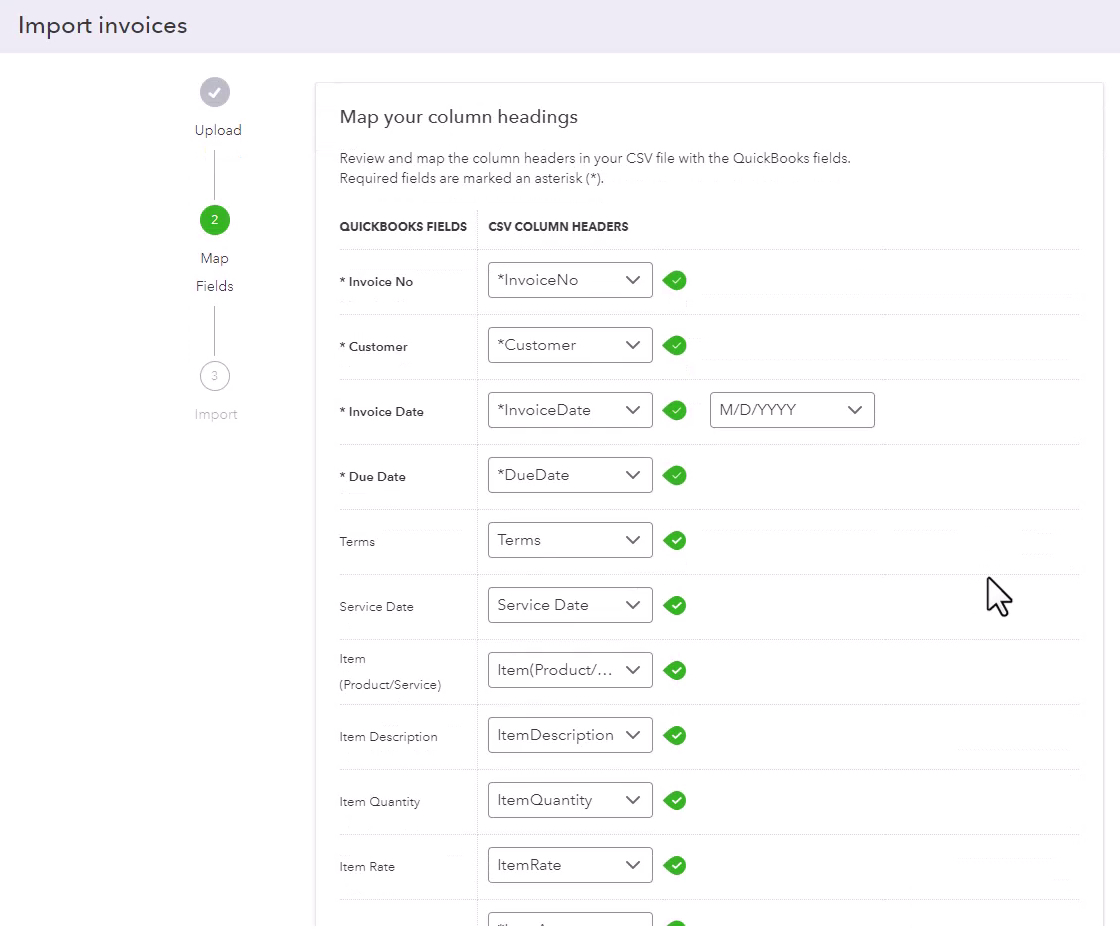Click the Item (Product/Service) field label
Viewport: 1120px width, 930px height.
(390, 671)
